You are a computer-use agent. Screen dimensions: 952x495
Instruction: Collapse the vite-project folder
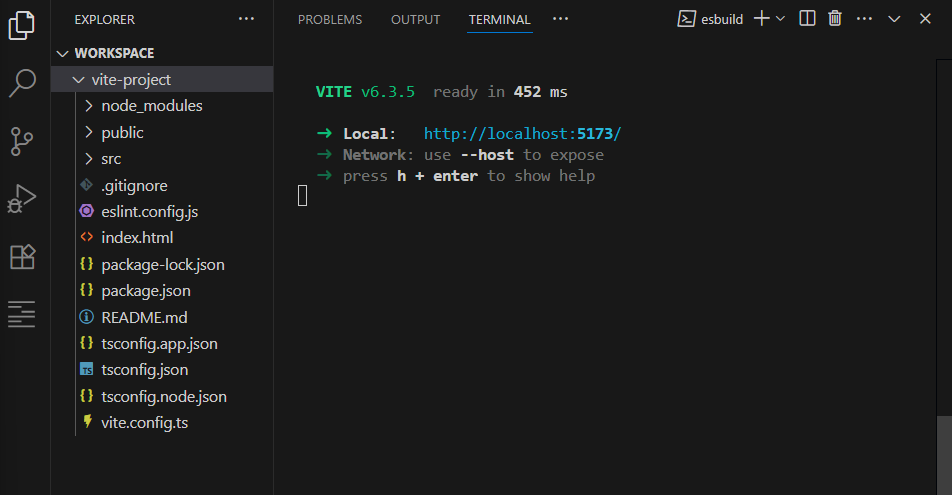(162, 80)
